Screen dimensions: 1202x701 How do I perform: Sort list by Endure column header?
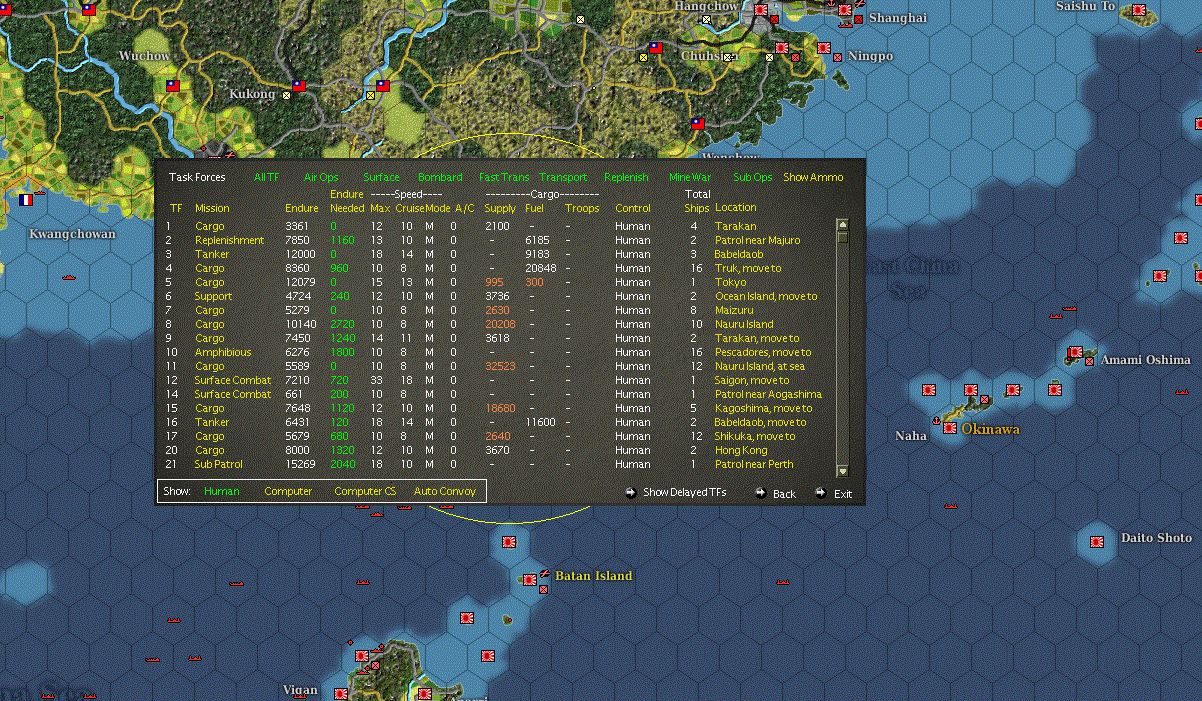pyautogui.click(x=302, y=208)
